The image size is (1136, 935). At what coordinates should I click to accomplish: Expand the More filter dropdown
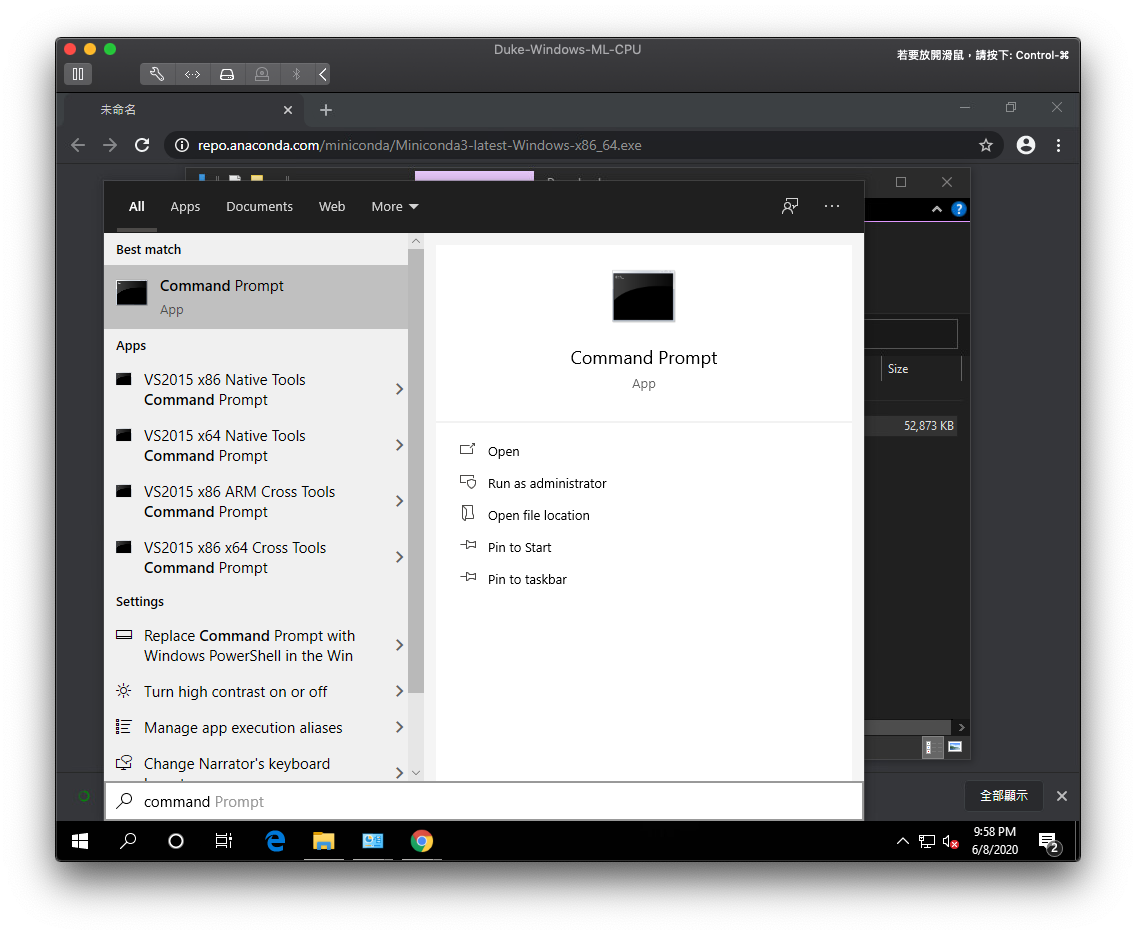click(x=394, y=207)
